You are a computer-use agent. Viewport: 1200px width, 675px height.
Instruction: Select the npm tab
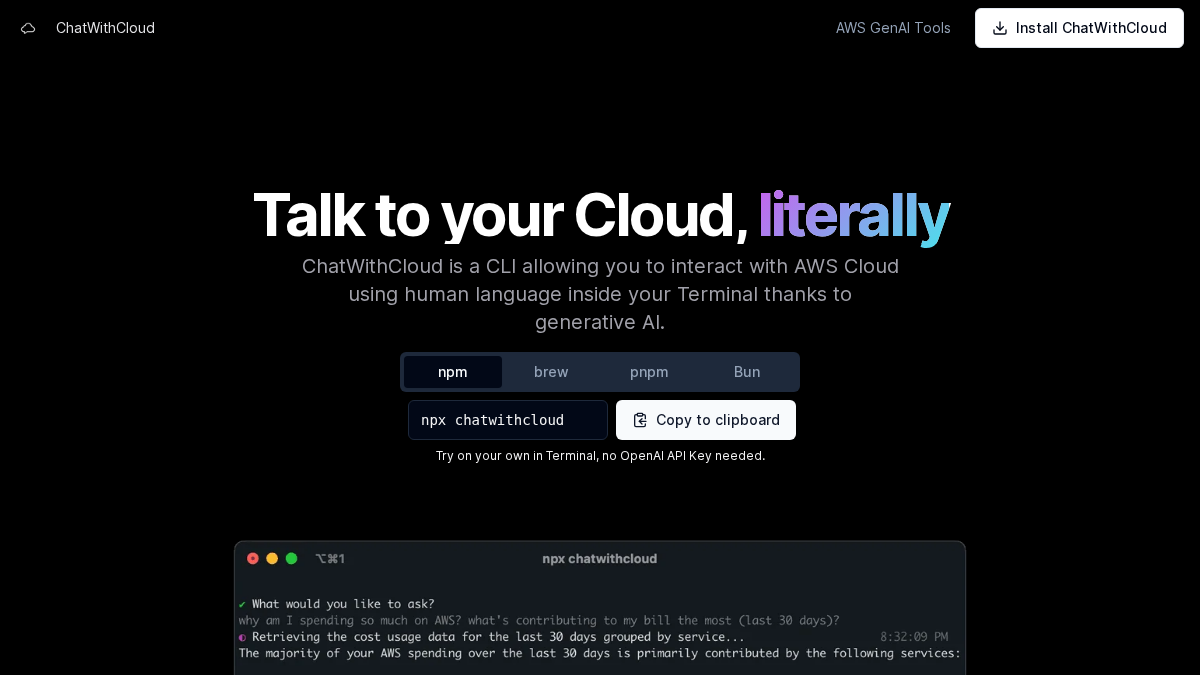click(x=453, y=372)
